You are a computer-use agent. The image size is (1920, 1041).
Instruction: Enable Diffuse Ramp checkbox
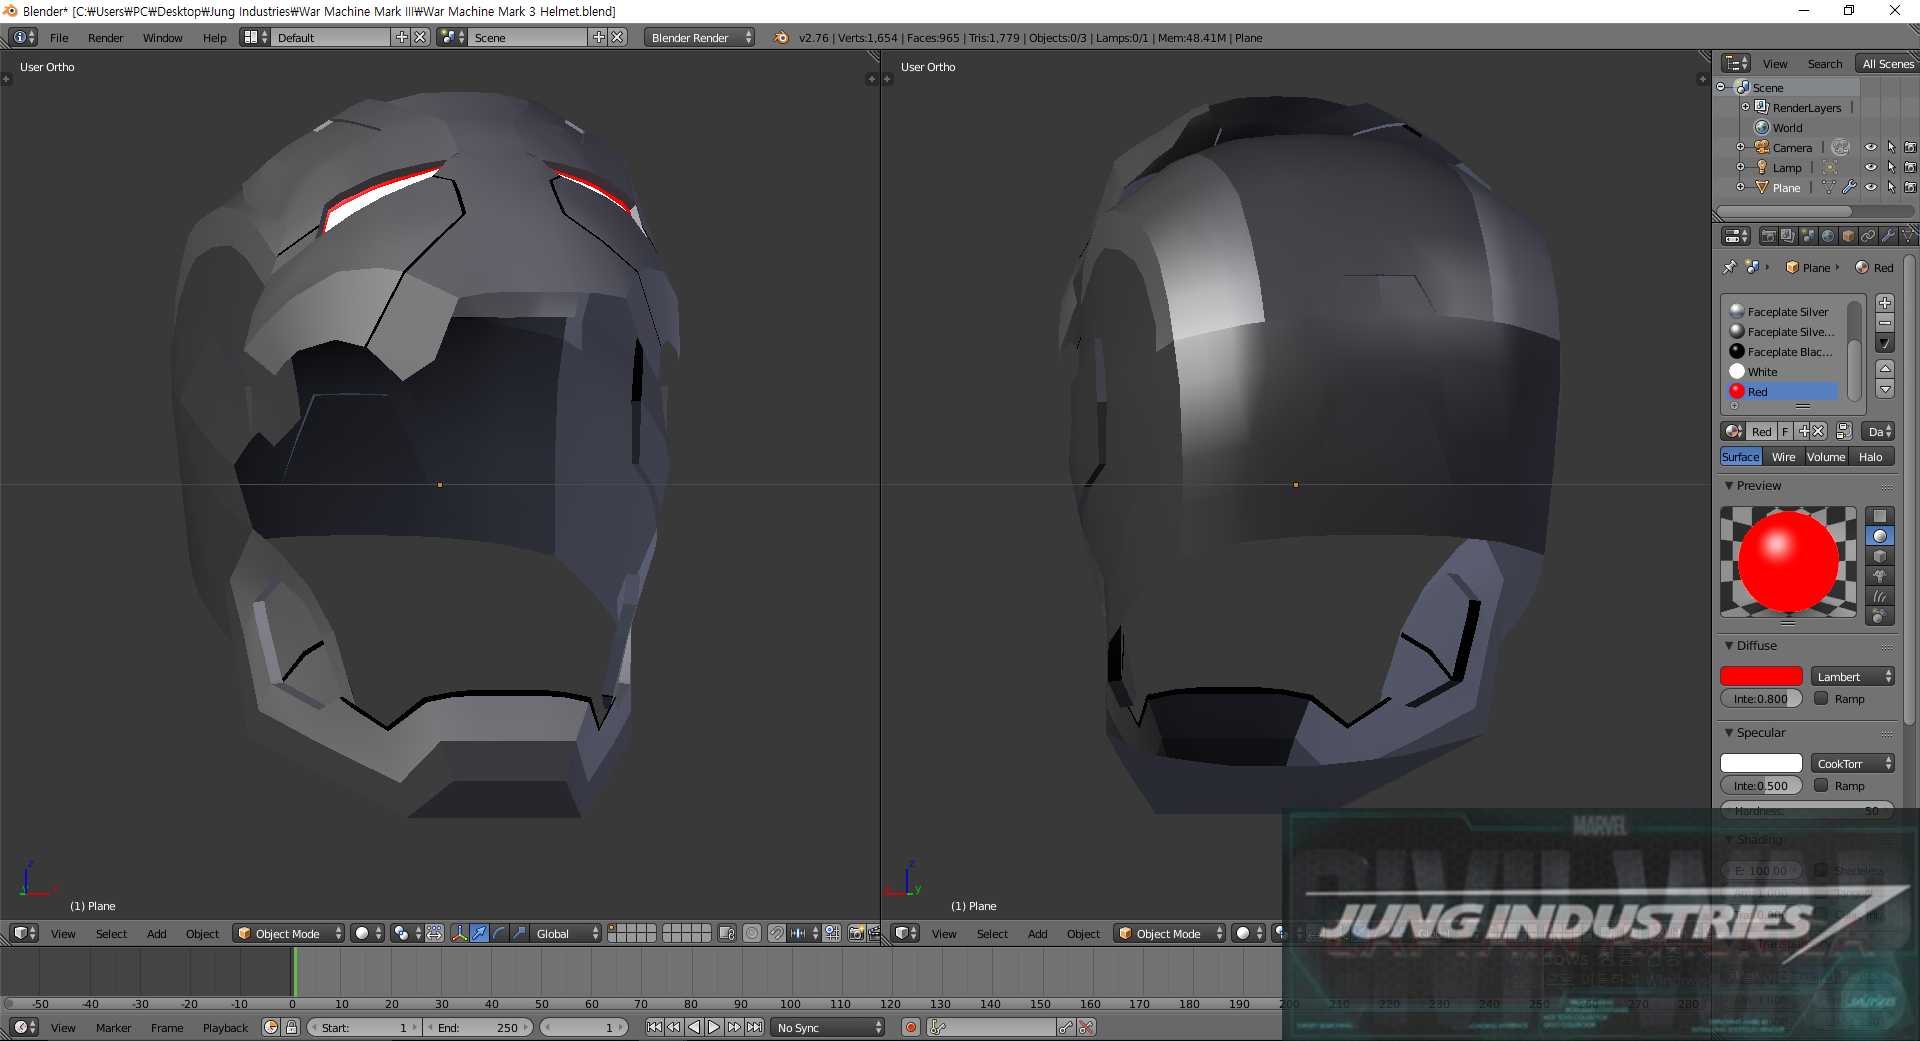1821,698
